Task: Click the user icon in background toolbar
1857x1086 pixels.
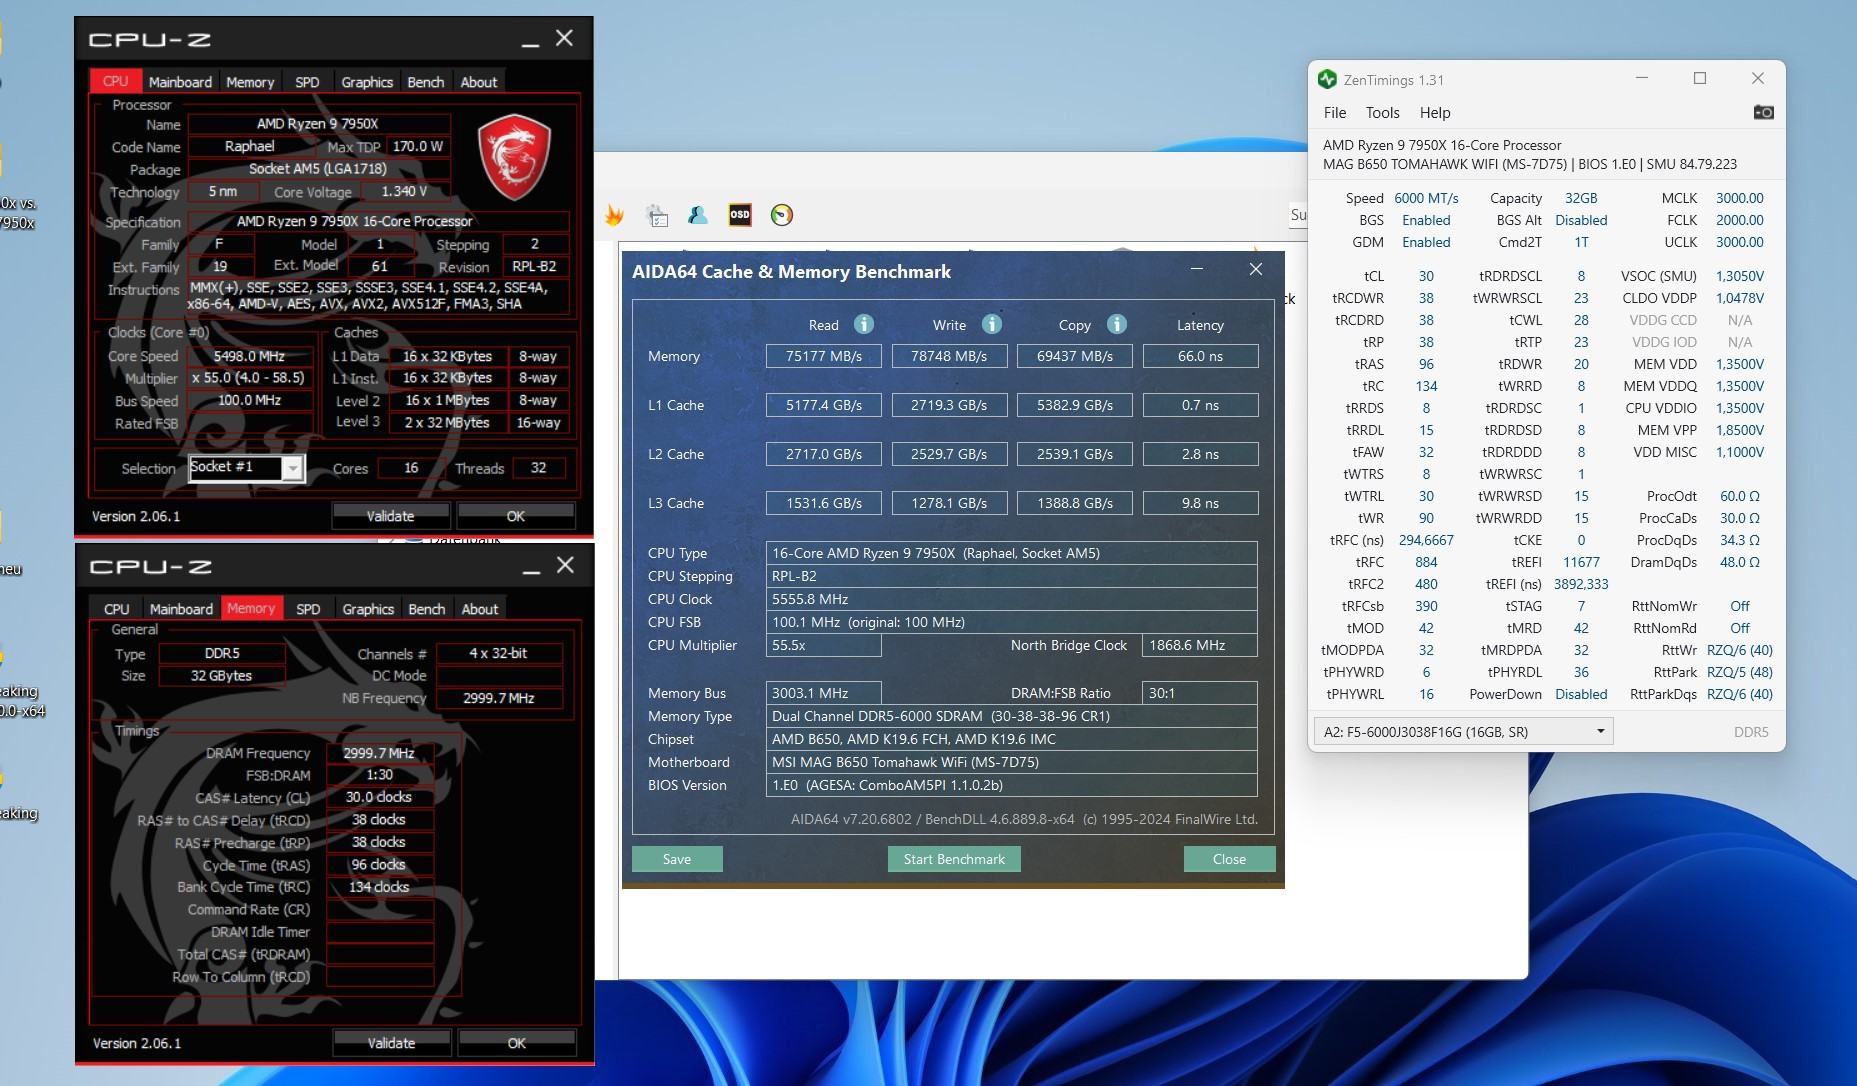Action: pos(698,215)
